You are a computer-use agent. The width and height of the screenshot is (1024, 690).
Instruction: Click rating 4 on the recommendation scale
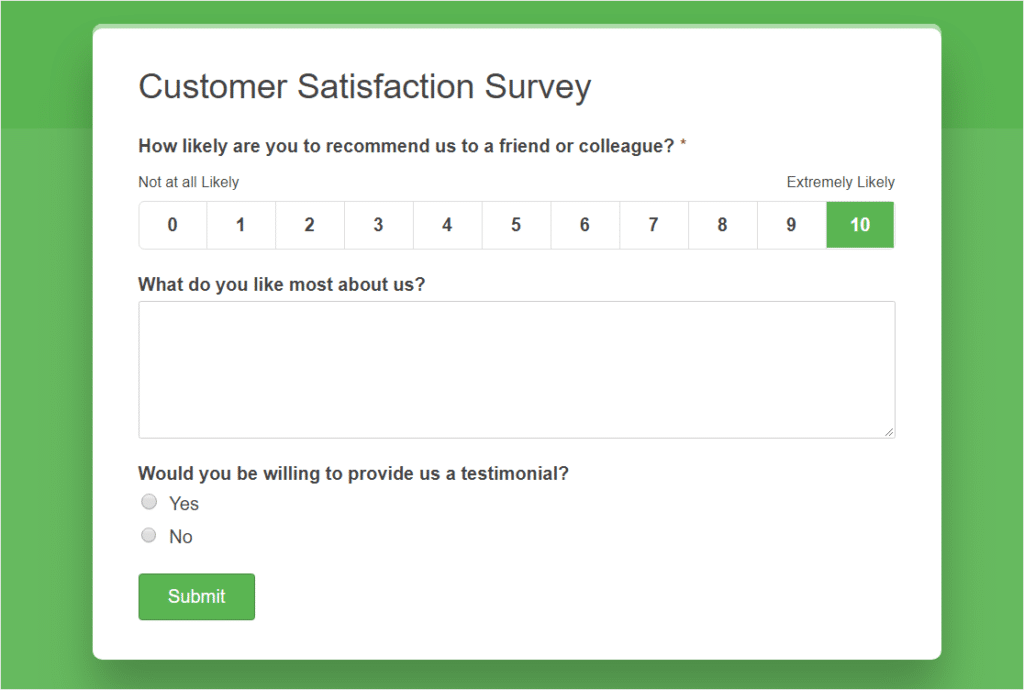click(447, 225)
